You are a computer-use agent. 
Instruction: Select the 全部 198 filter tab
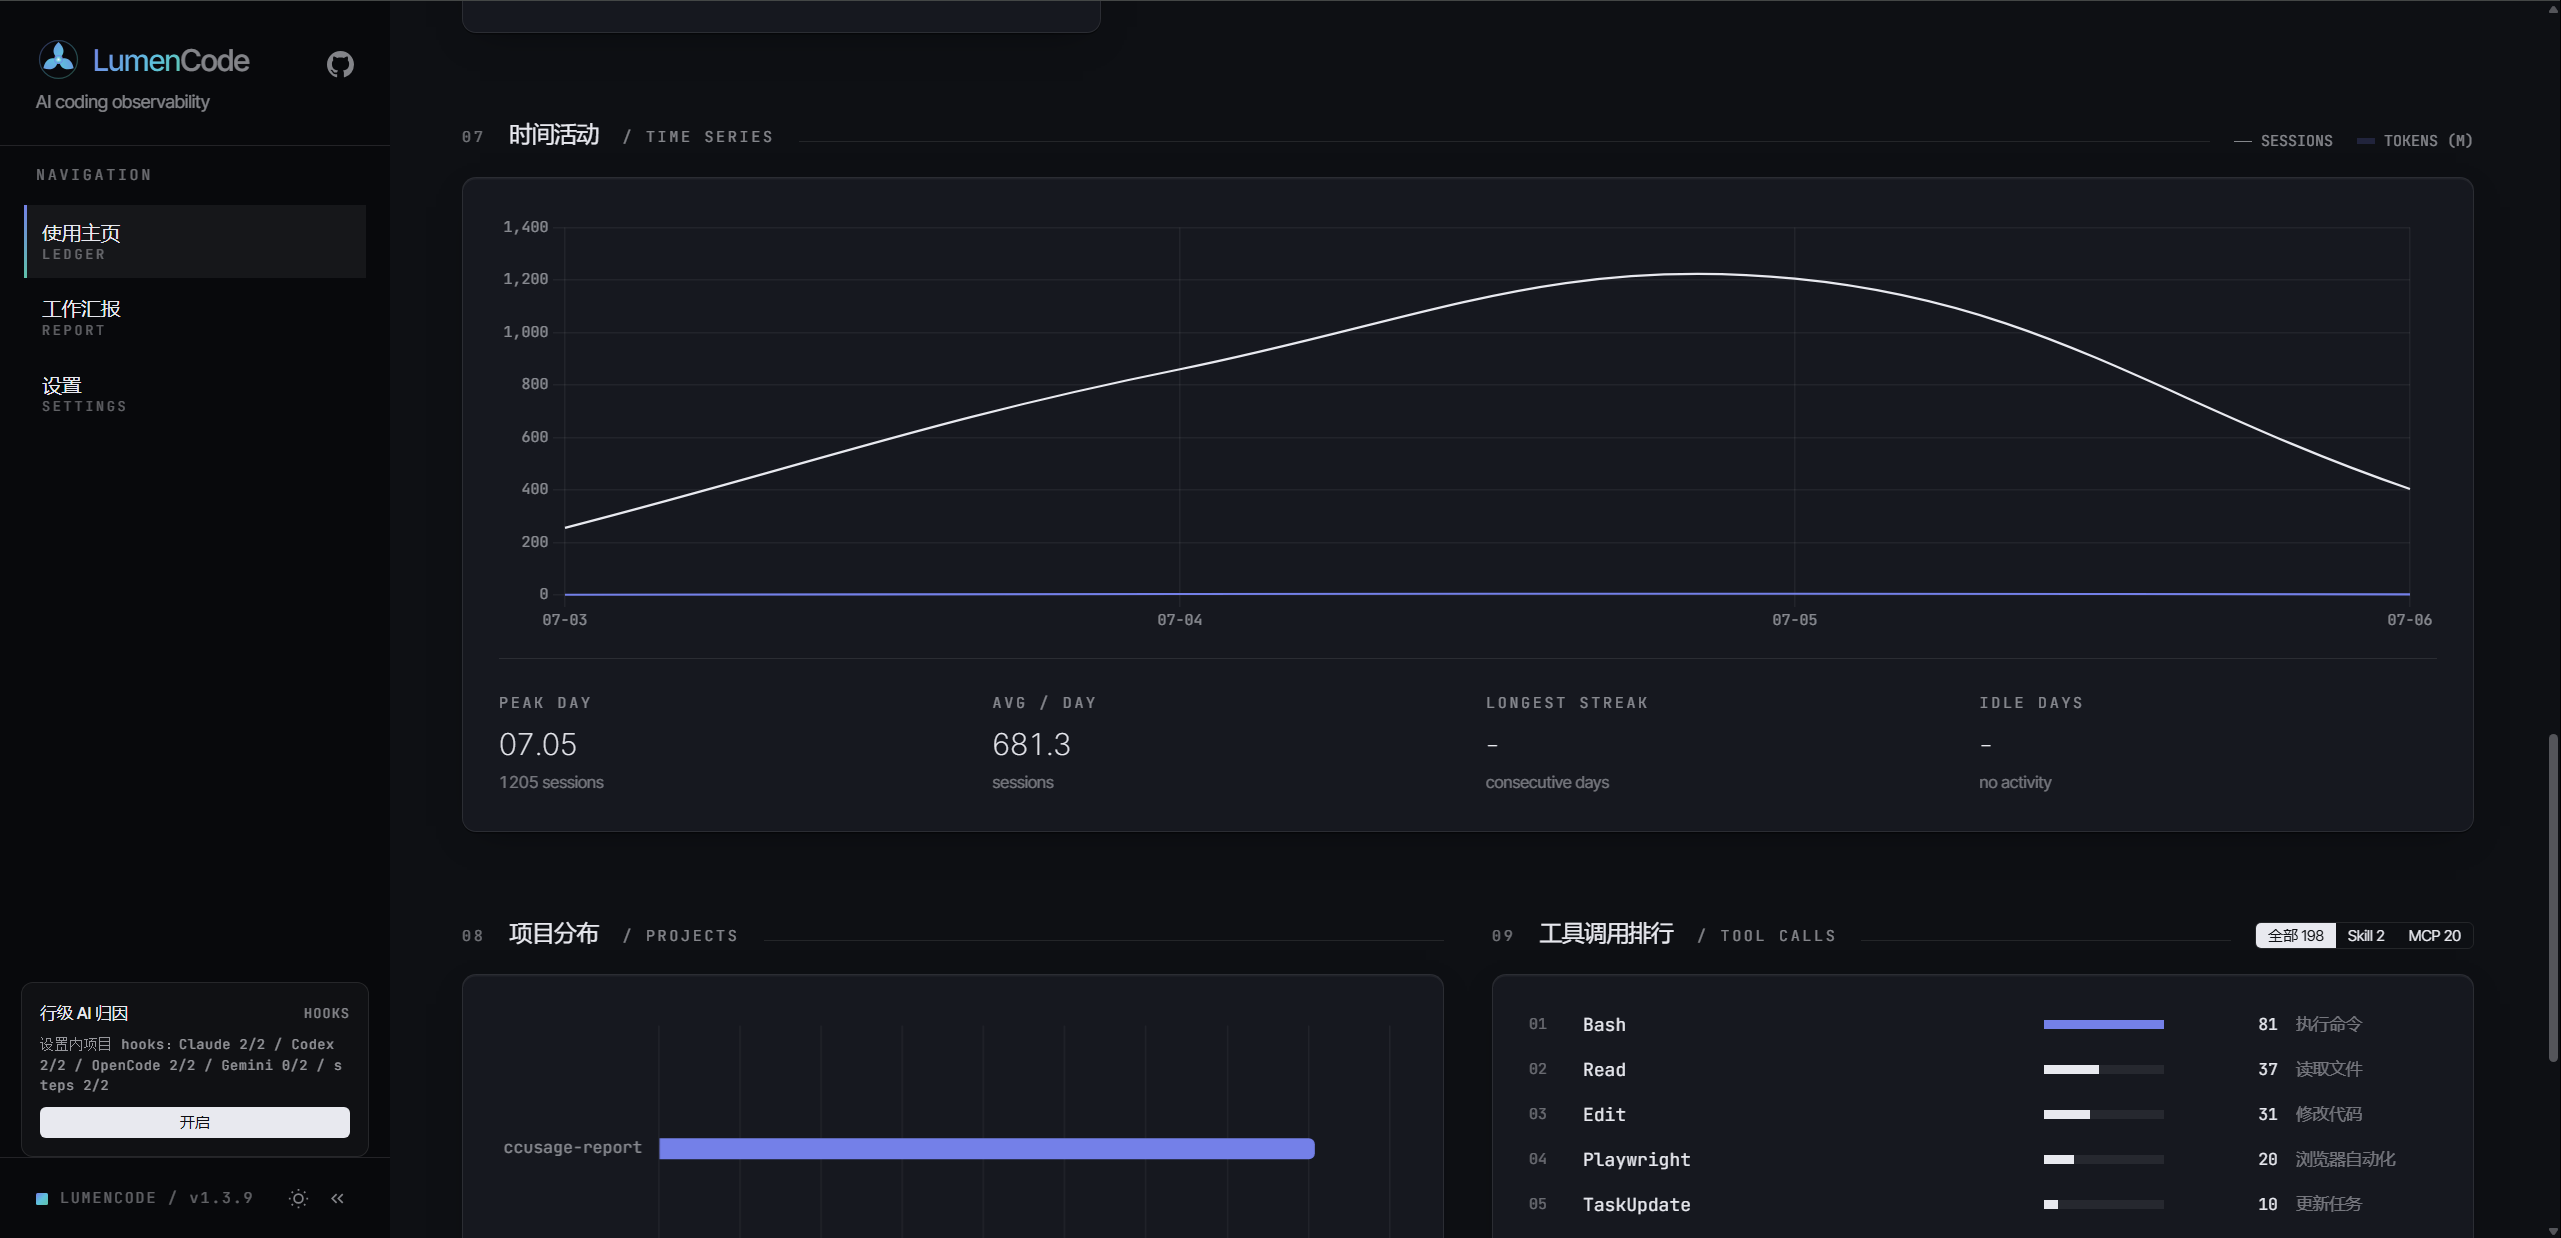2296,935
